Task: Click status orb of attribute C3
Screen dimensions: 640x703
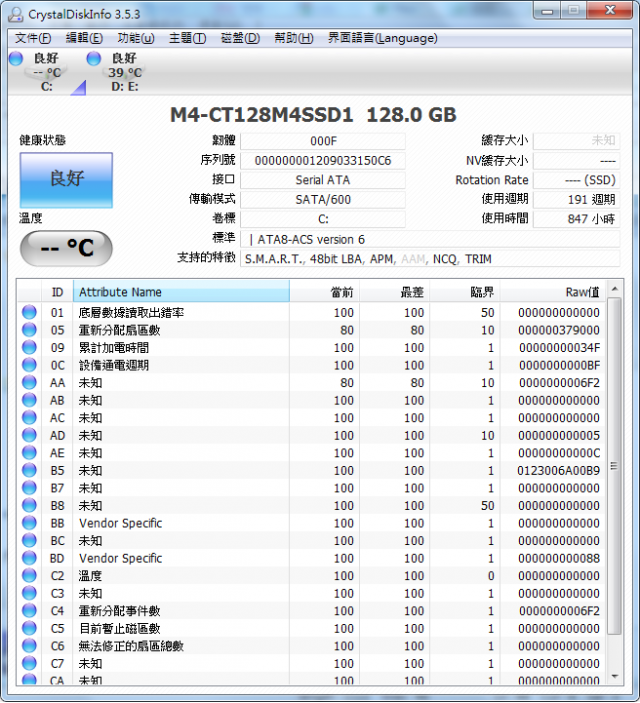Action: point(29,593)
